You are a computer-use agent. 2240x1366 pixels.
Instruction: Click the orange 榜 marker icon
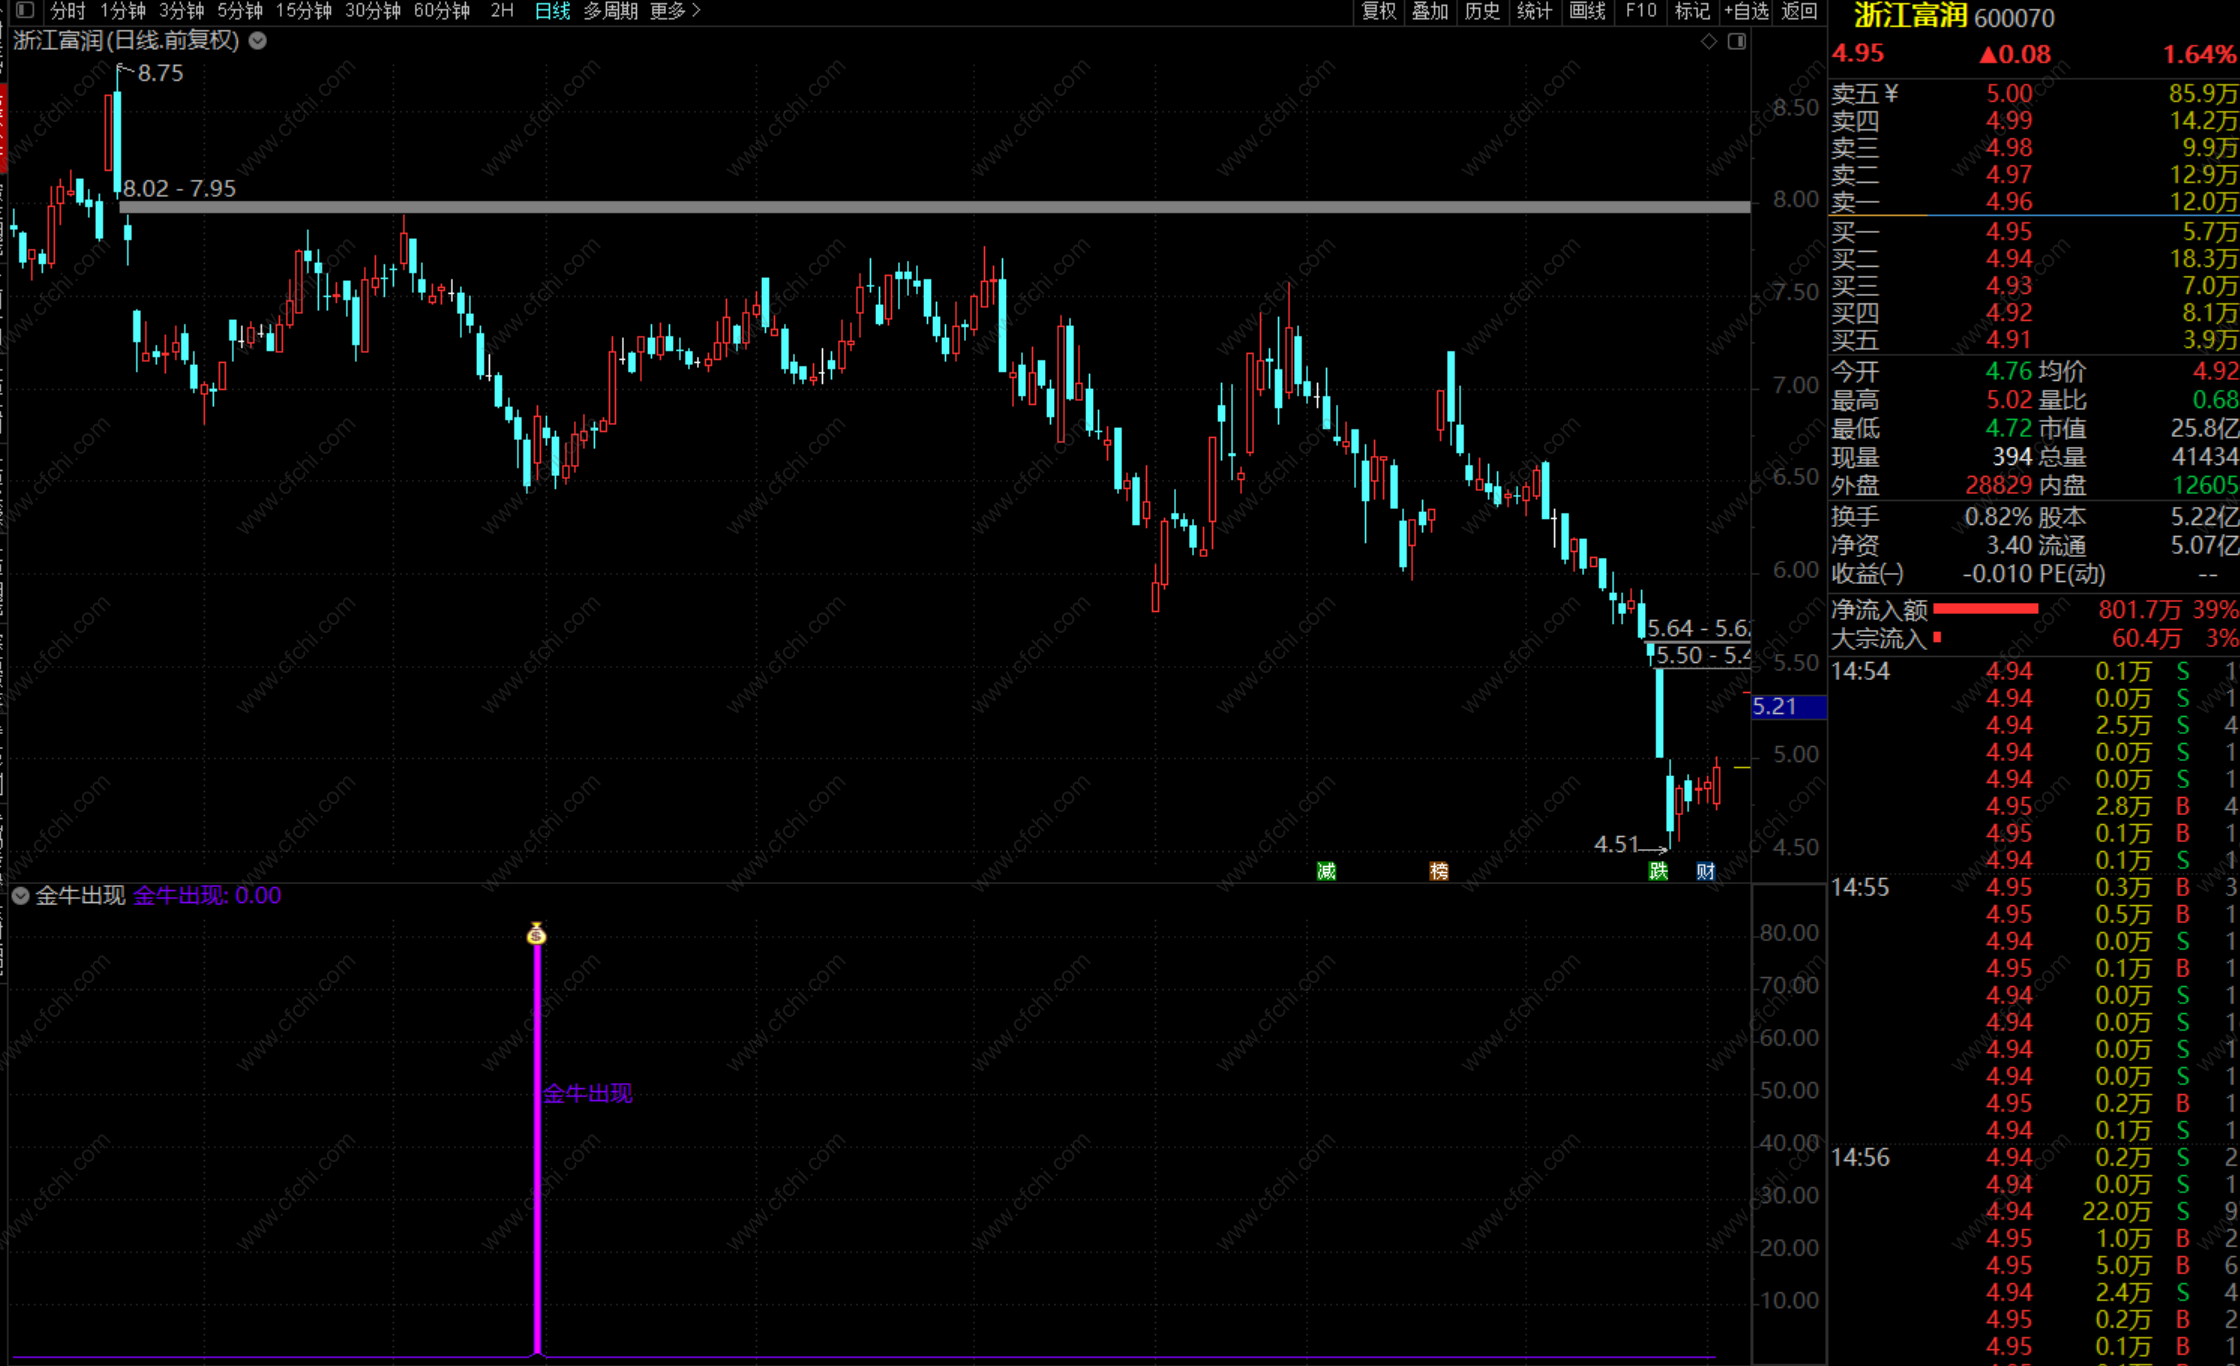1439,871
